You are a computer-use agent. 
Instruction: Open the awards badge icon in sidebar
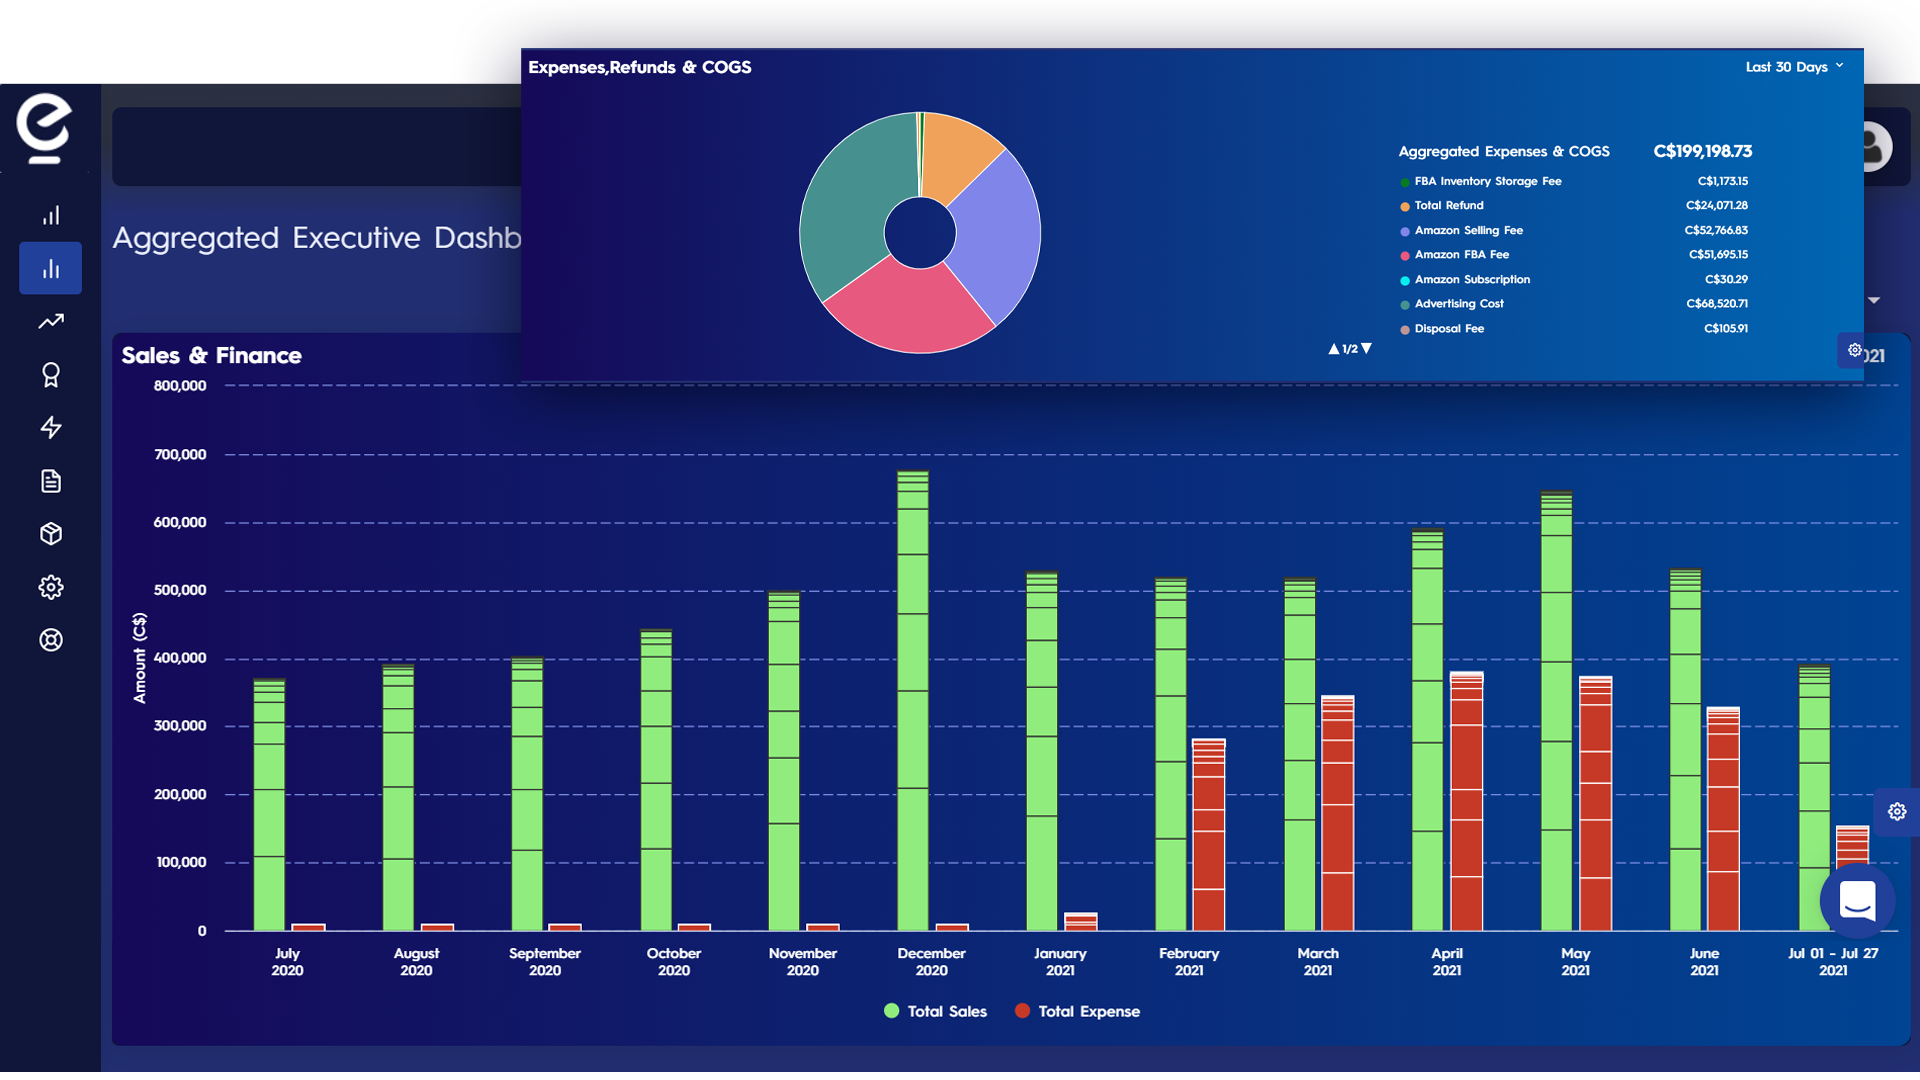51,375
